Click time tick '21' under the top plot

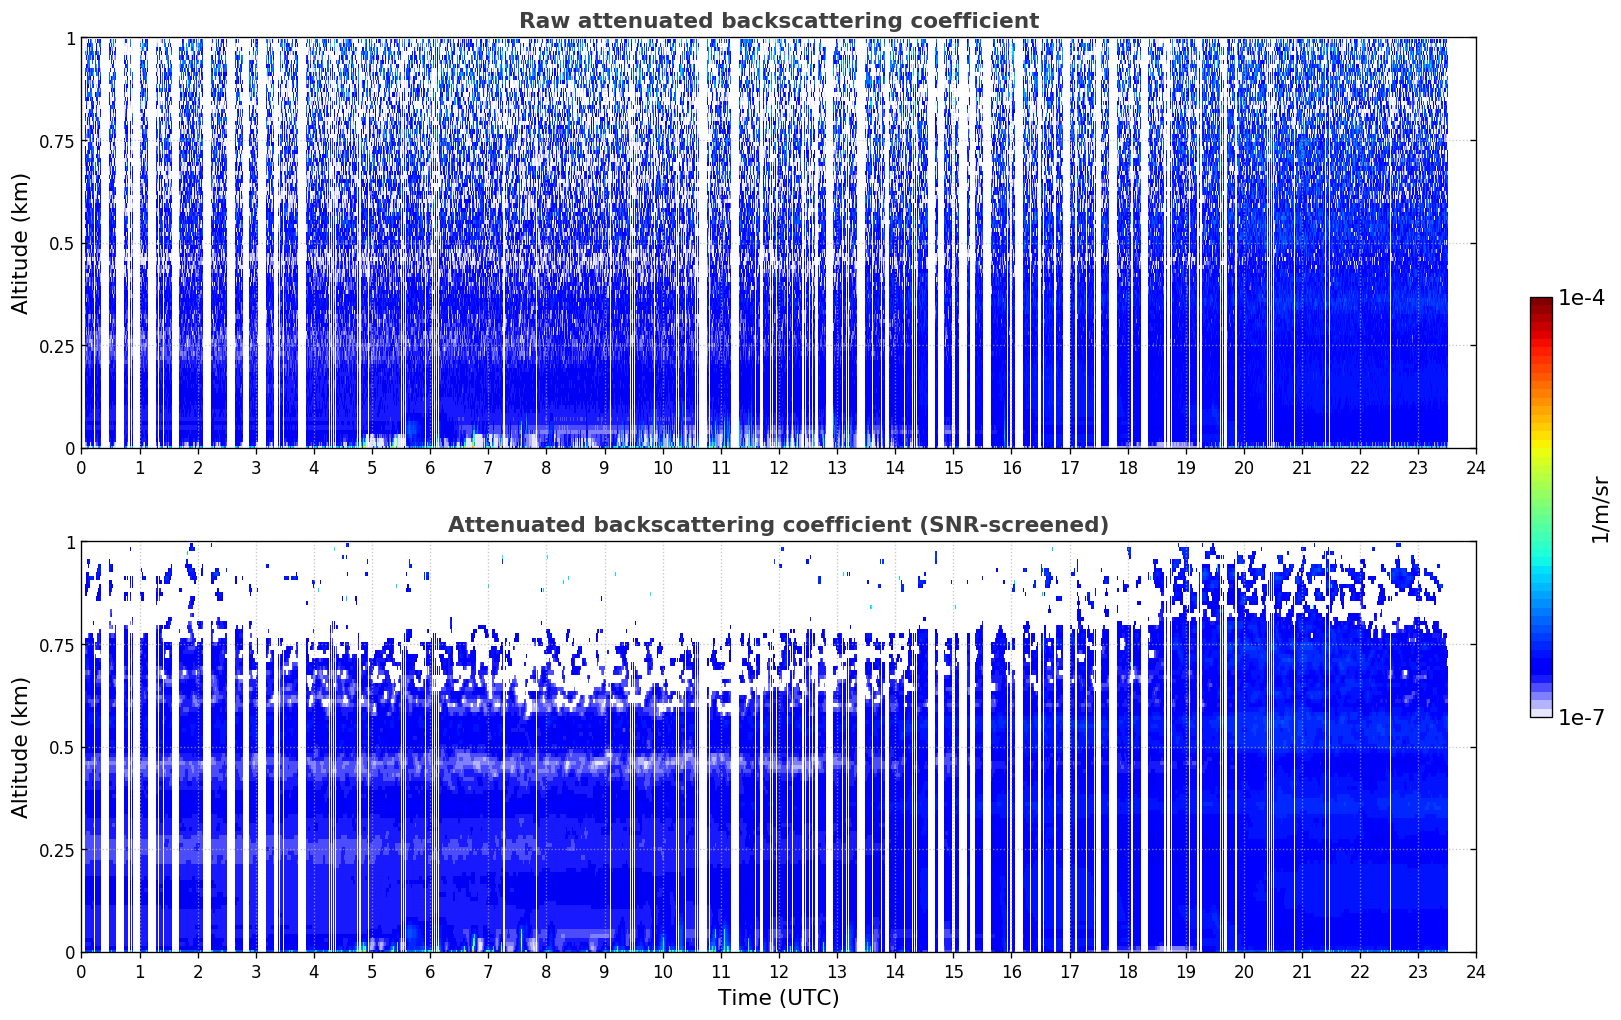coord(1302,467)
